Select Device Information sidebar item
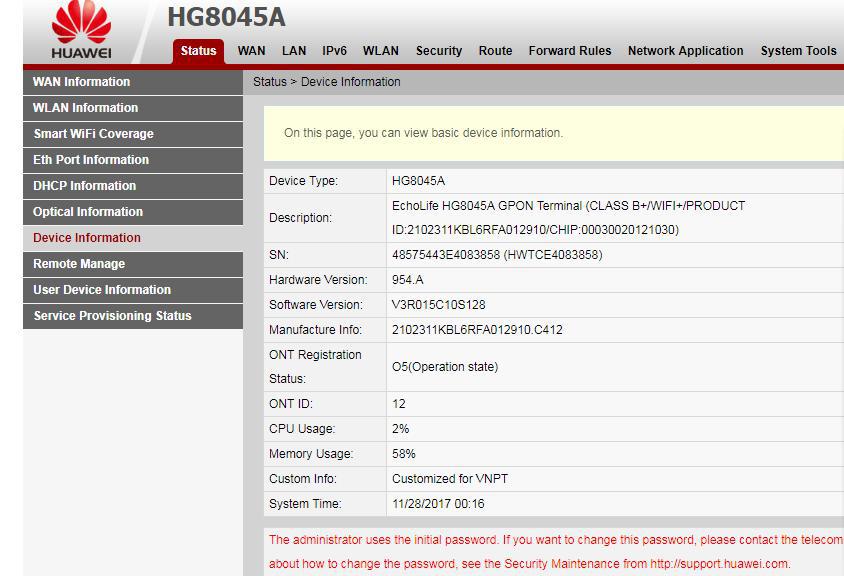The image size is (844, 576). [x=133, y=238]
